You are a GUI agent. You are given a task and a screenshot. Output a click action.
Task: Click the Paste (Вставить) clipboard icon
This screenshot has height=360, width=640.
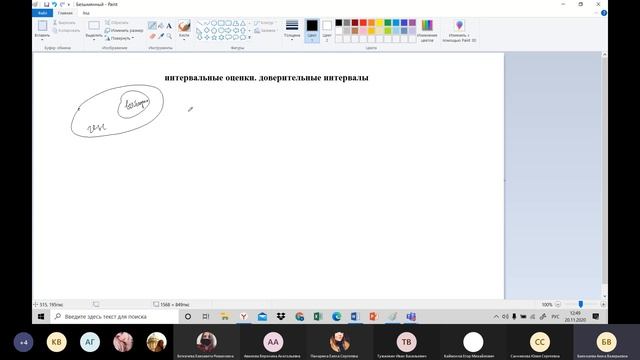coord(42,26)
